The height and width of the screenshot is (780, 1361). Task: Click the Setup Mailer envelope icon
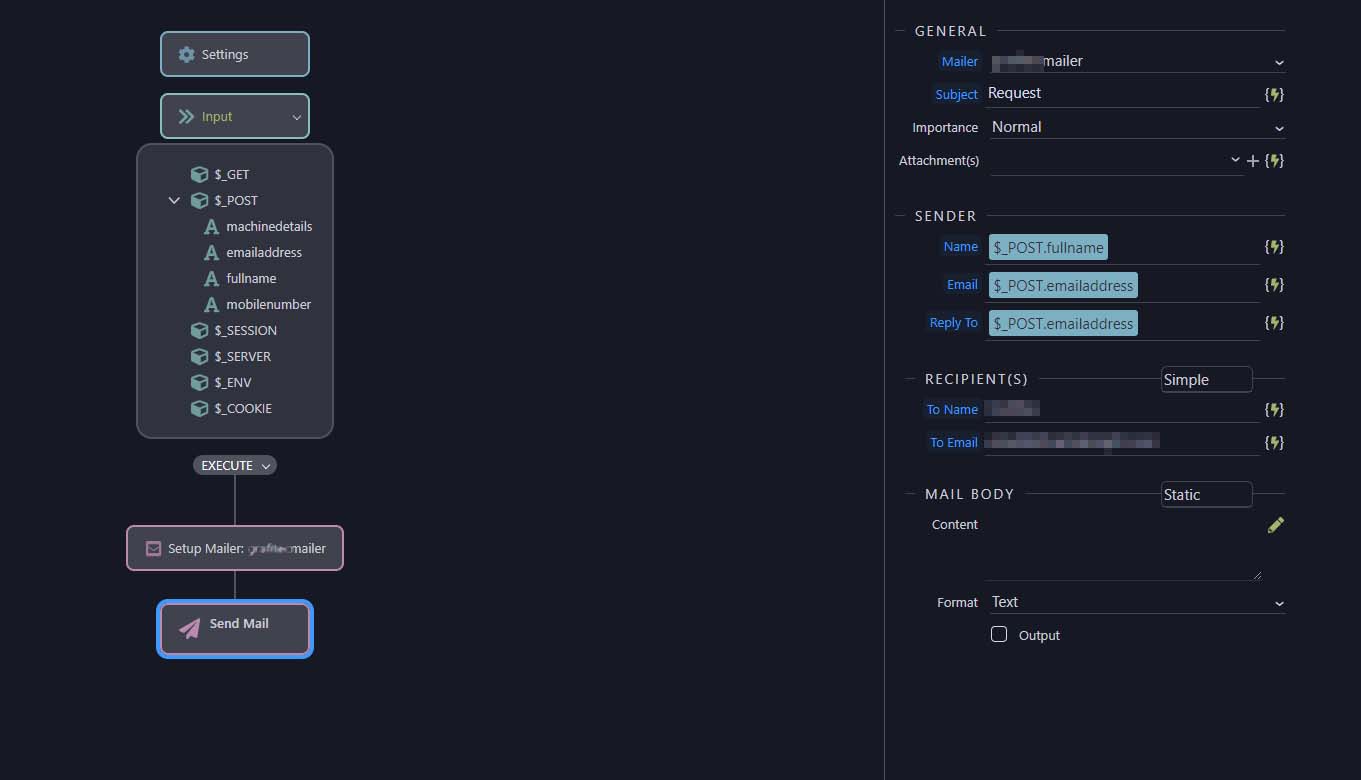click(153, 548)
